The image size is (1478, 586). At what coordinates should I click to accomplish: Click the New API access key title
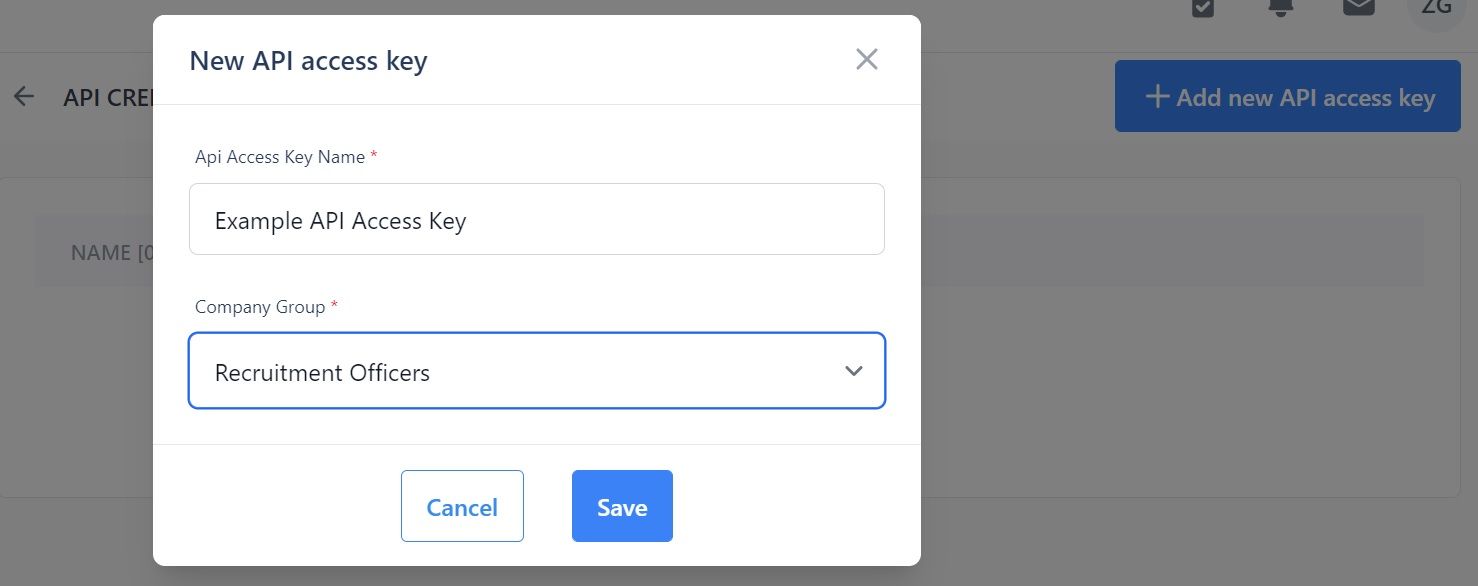(308, 61)
